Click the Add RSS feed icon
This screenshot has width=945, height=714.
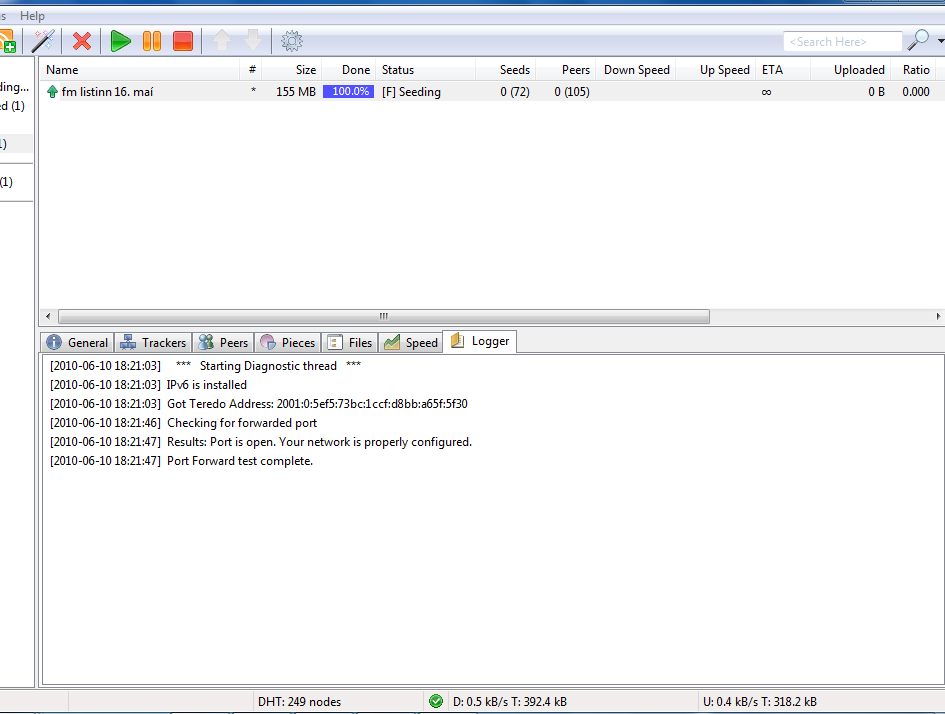(x=6, y=41)
